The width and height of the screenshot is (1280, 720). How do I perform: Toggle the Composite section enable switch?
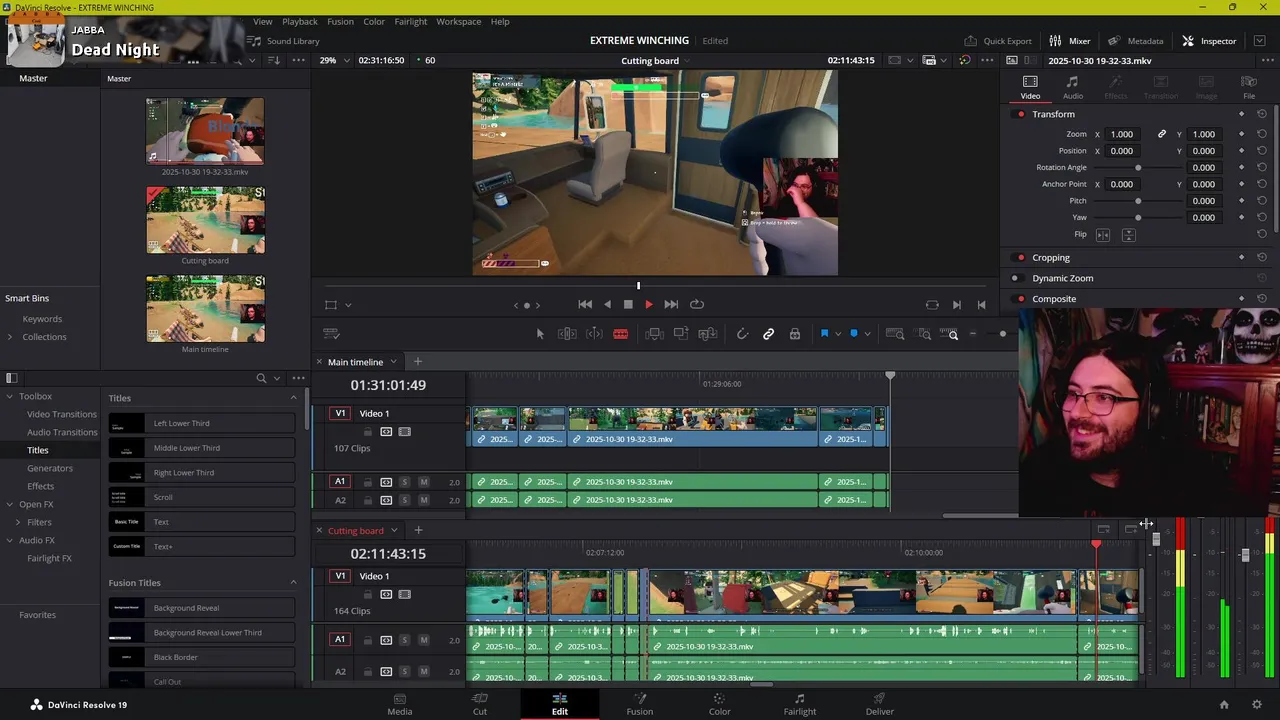[x=1020, y=299]
